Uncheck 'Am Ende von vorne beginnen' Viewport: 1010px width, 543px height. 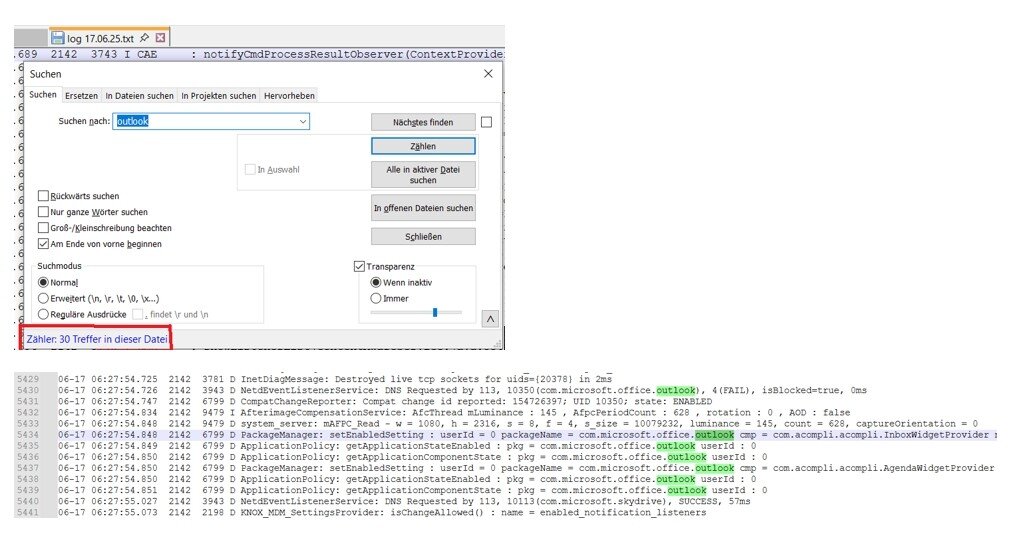[x=44, y=244]
